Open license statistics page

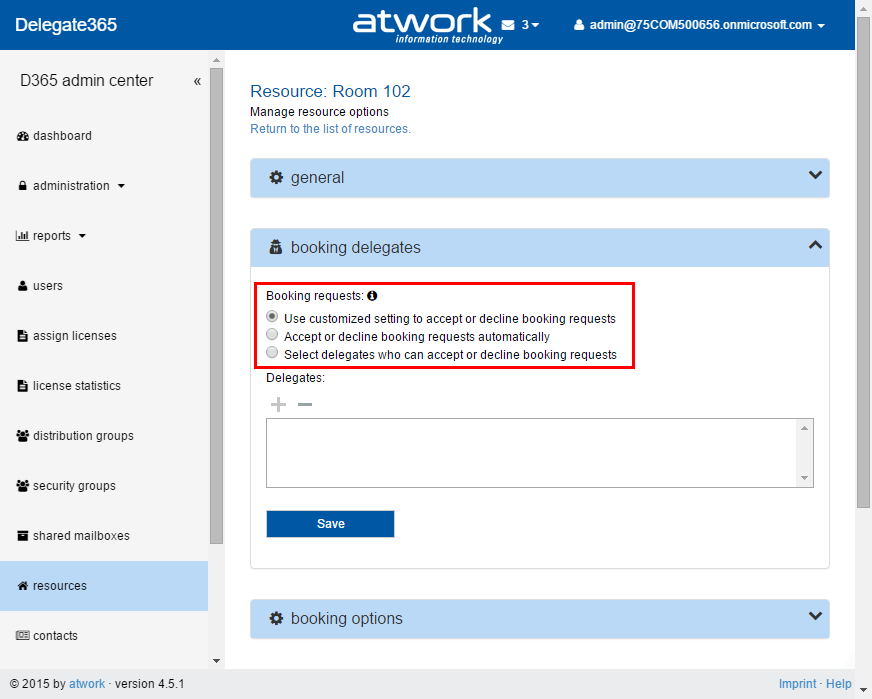pos(77,386)
